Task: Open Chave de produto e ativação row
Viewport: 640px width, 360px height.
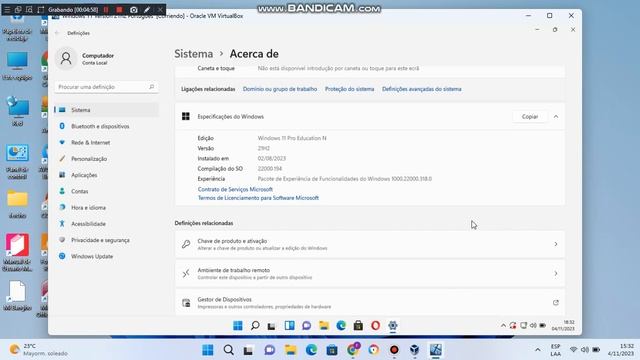Action: click(x=370, y=244)
